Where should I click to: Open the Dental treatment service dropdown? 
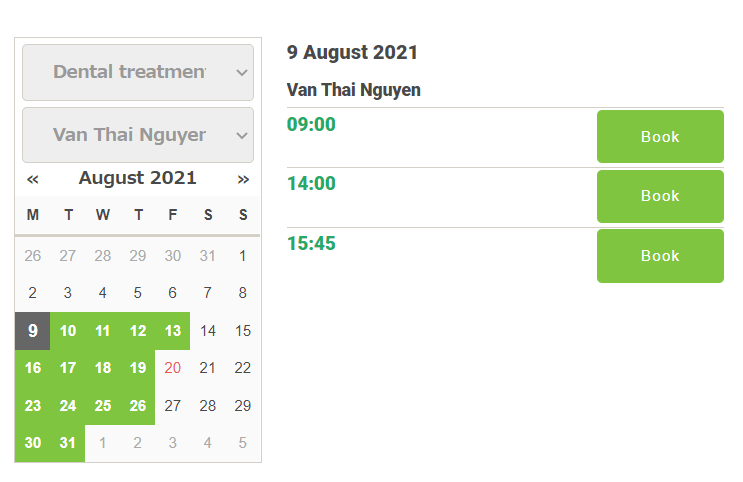pyautogui.click(x=138, y=72)
